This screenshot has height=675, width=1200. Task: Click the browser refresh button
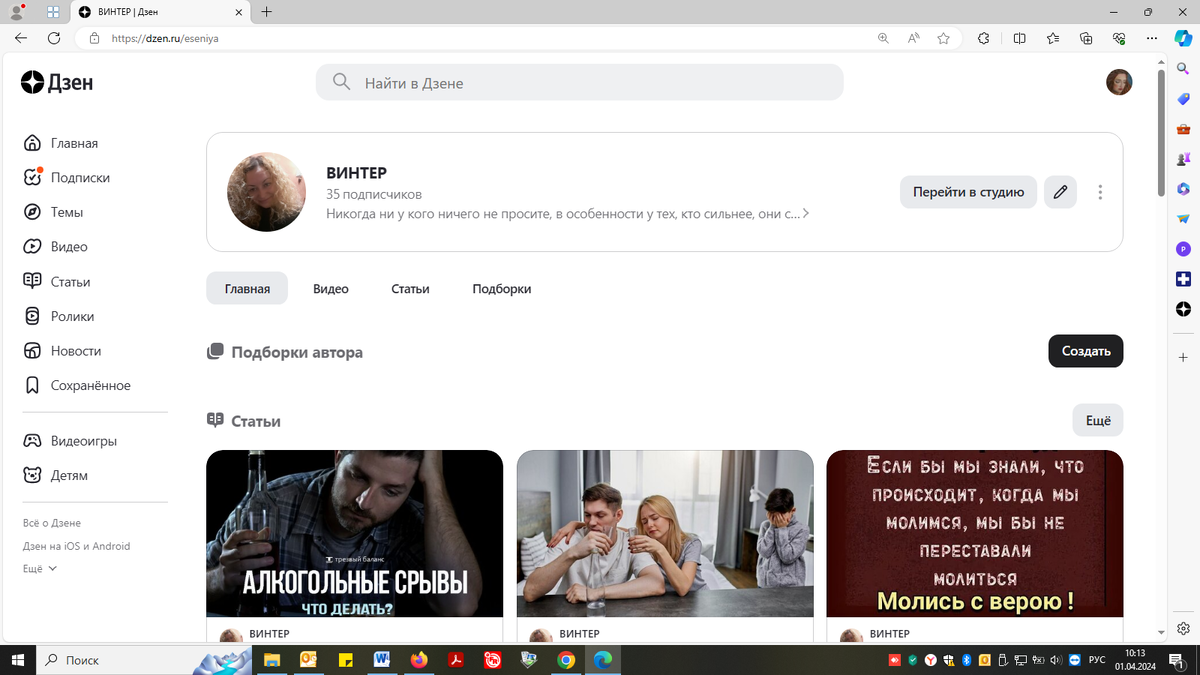(x=54, y=38)
